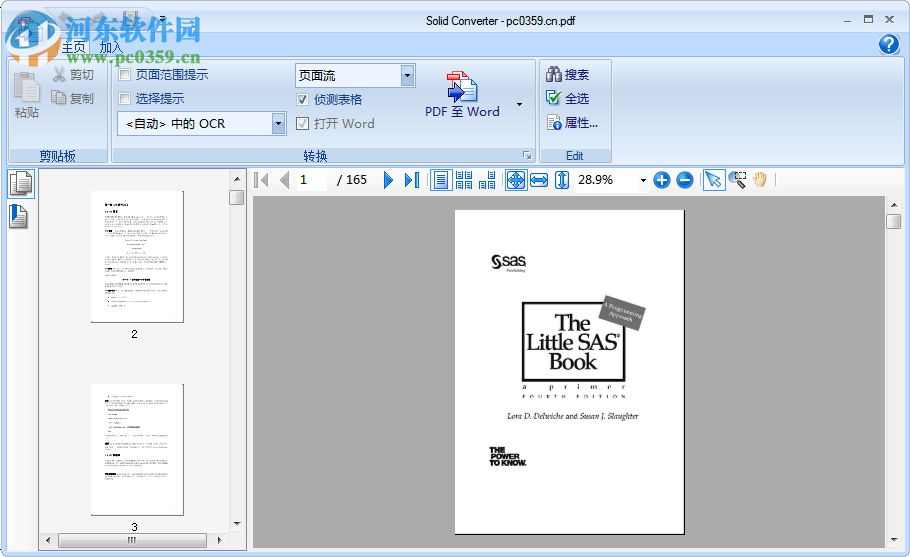
Task: Zoom in with the plus button
Action: point(662,180)
